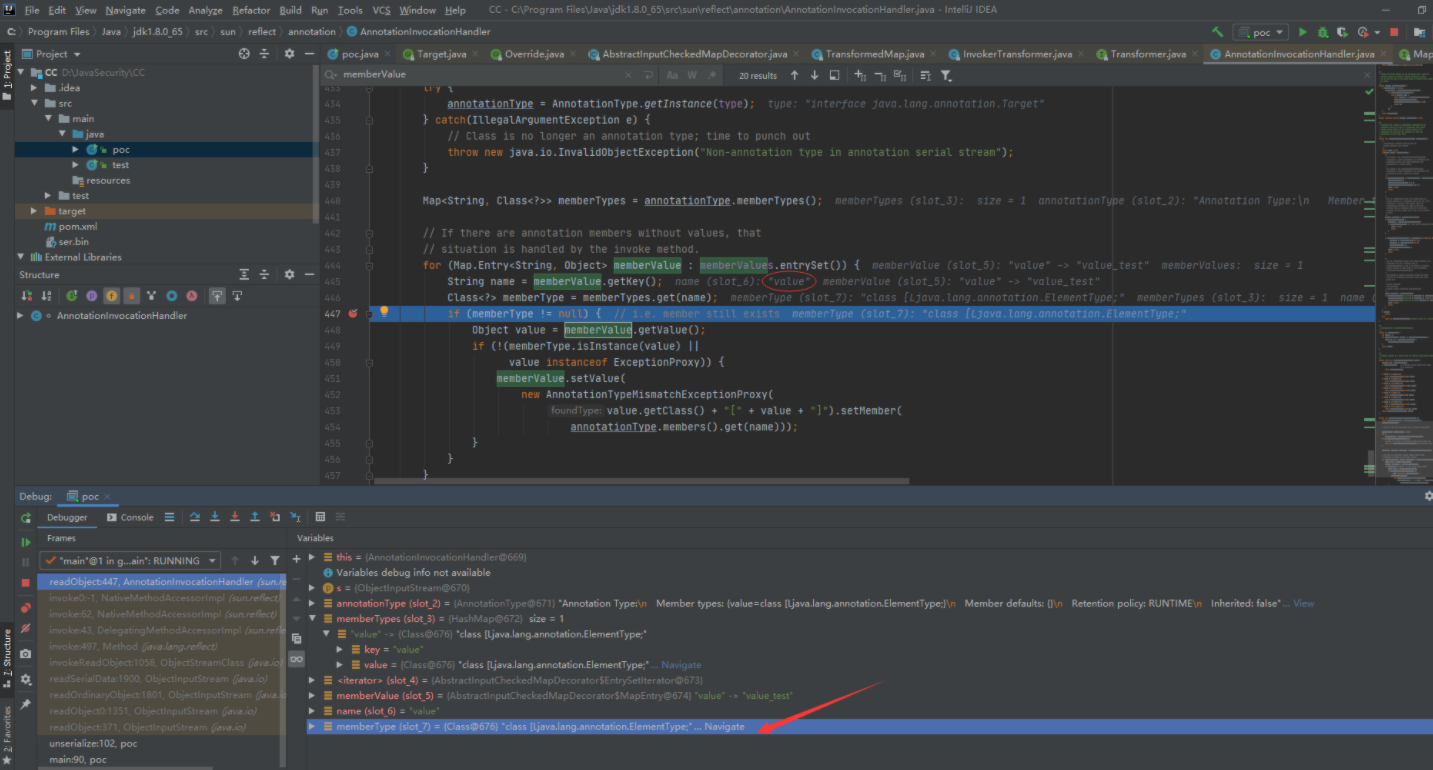The width and height of the screenshot is (1433, 770).
Task: Stop debugging via red square in Debug panel
Action: click(x=26, y=582)
